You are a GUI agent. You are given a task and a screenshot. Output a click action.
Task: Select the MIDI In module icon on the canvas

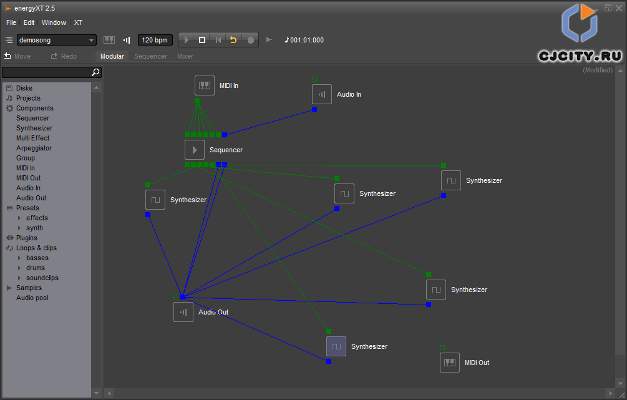click(x=204, y=85)
